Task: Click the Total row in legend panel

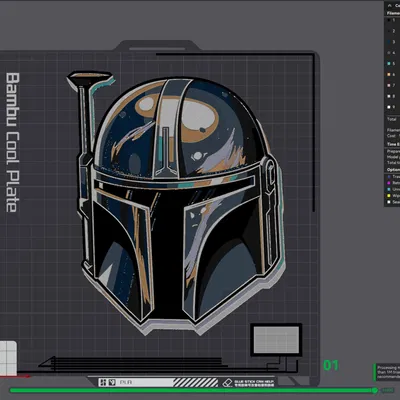Action: (393, 119)
